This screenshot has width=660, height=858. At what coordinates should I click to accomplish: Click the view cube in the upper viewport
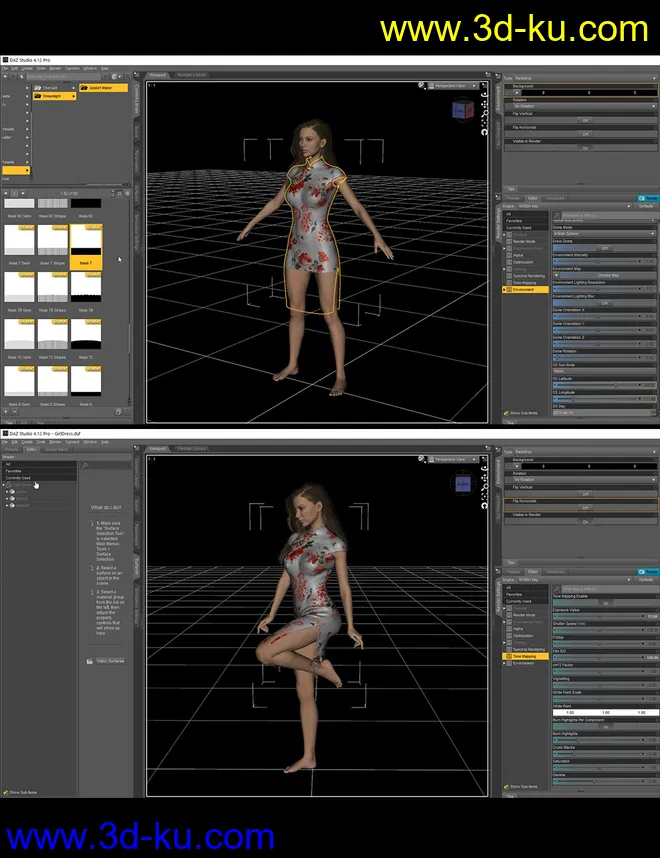click(463, 110)
